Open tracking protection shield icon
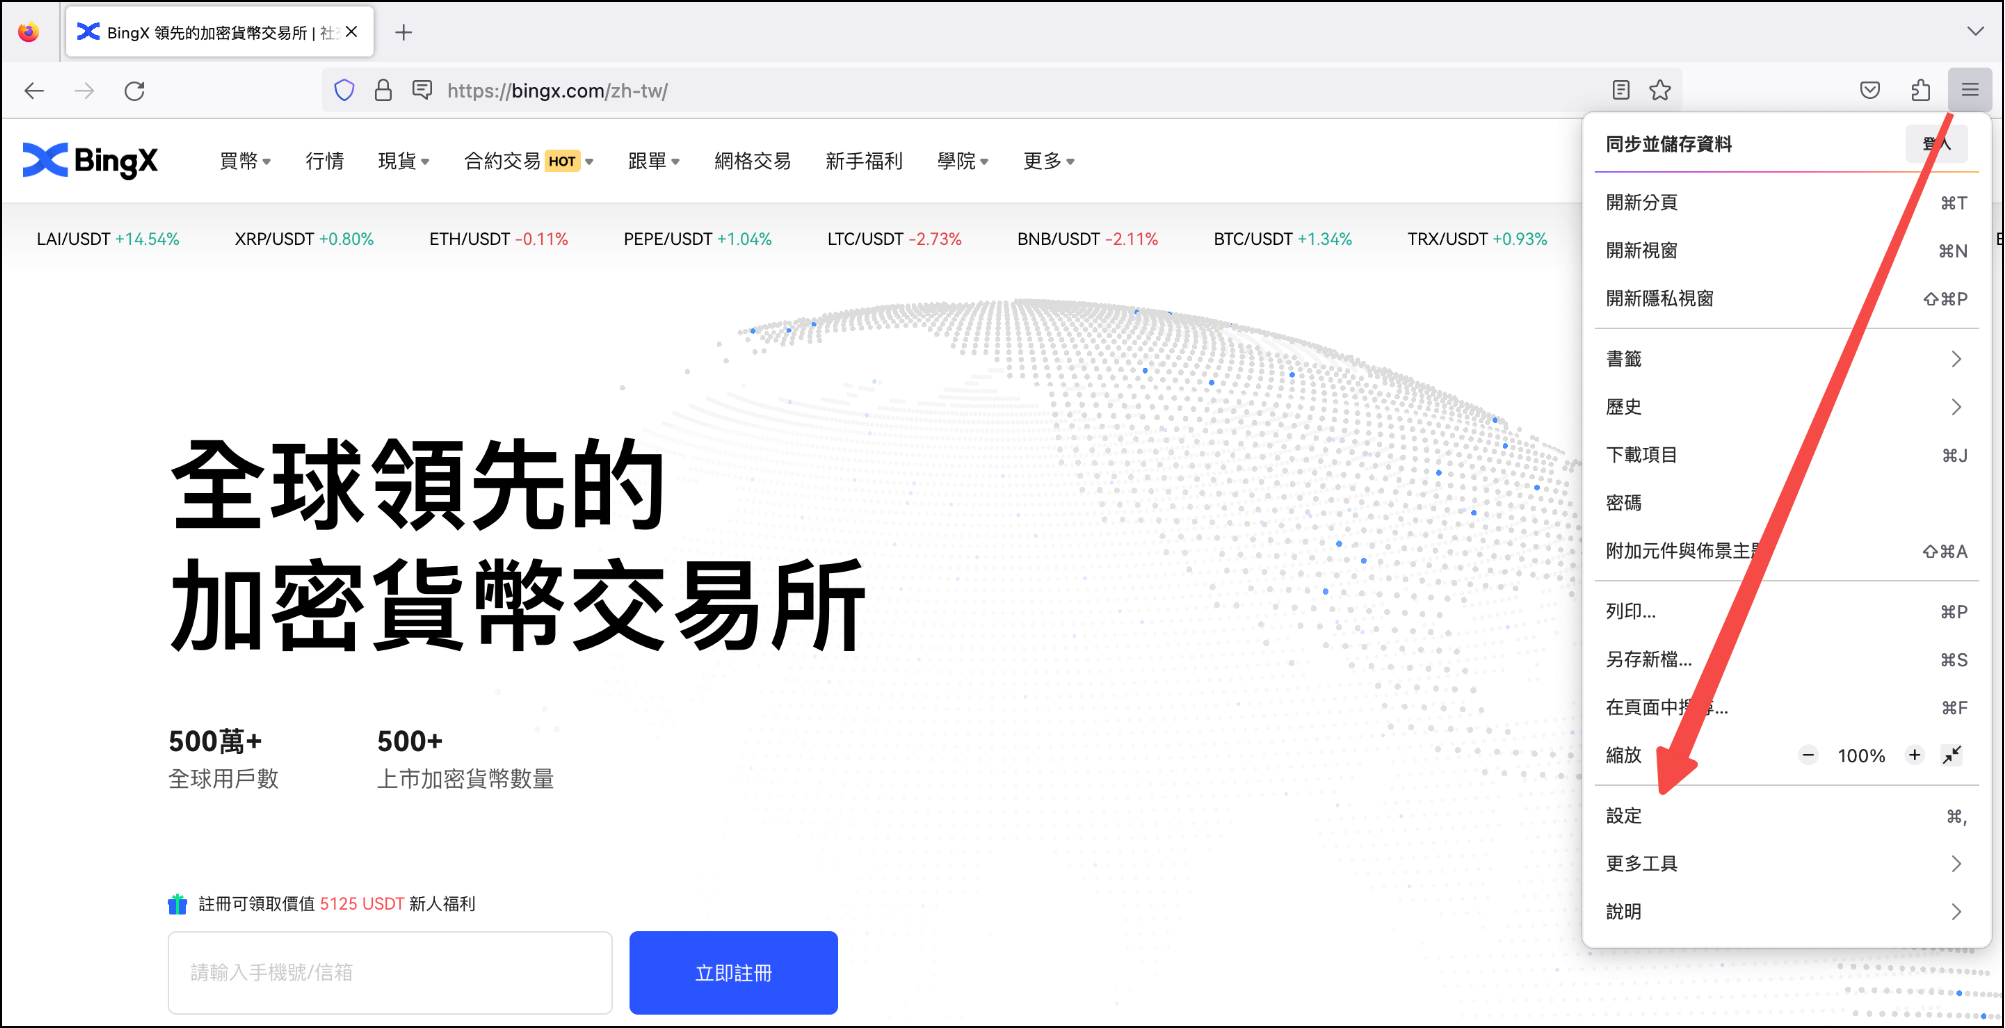 click(x=344, y=91)
